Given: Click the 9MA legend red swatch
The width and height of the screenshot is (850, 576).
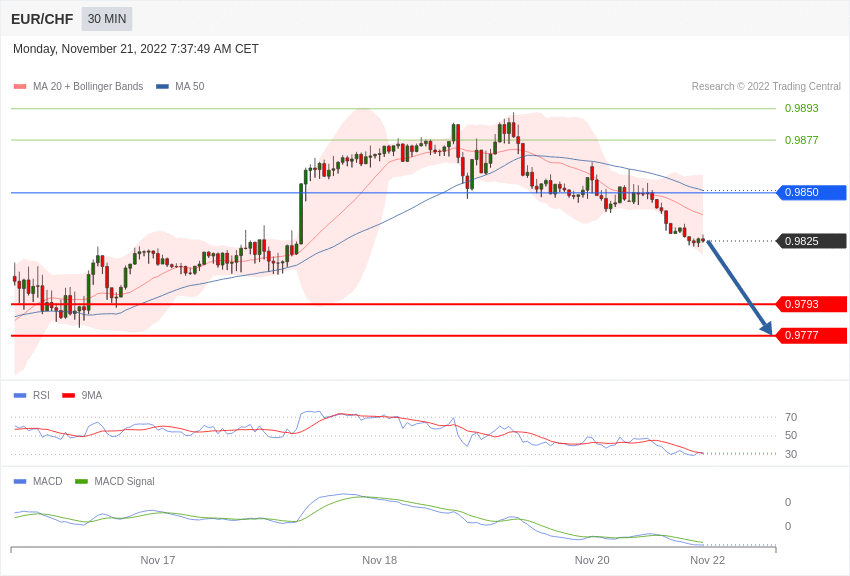Looking at the screenshot, I should pyautogui.click(x=69, y=396).
